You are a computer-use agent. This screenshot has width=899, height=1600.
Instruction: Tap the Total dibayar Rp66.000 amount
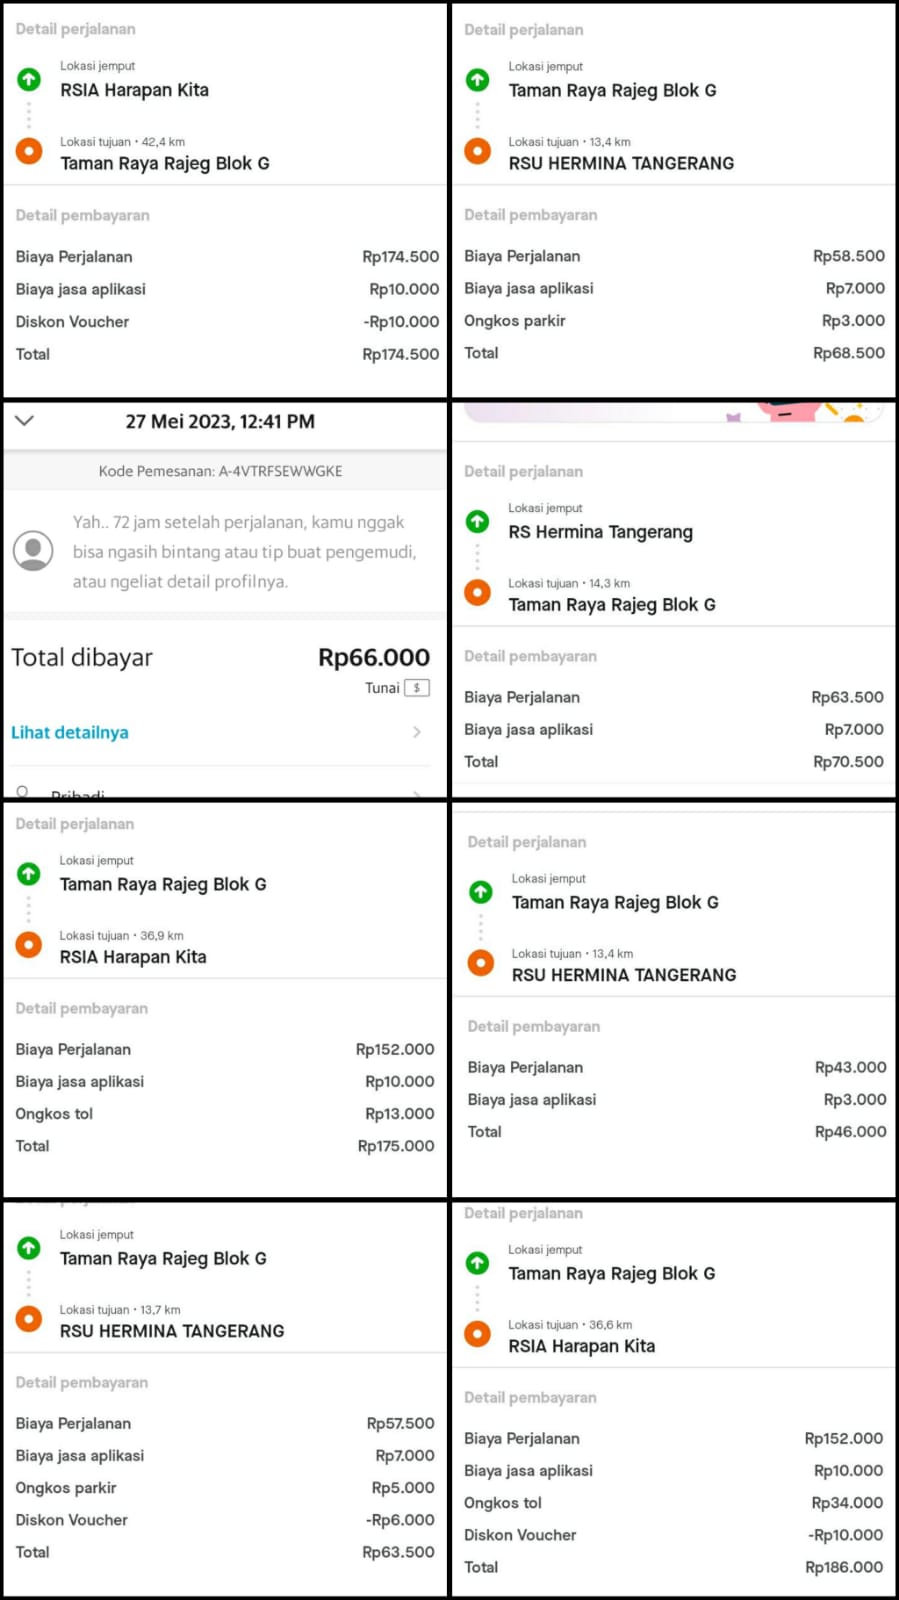tap(373, 658)
